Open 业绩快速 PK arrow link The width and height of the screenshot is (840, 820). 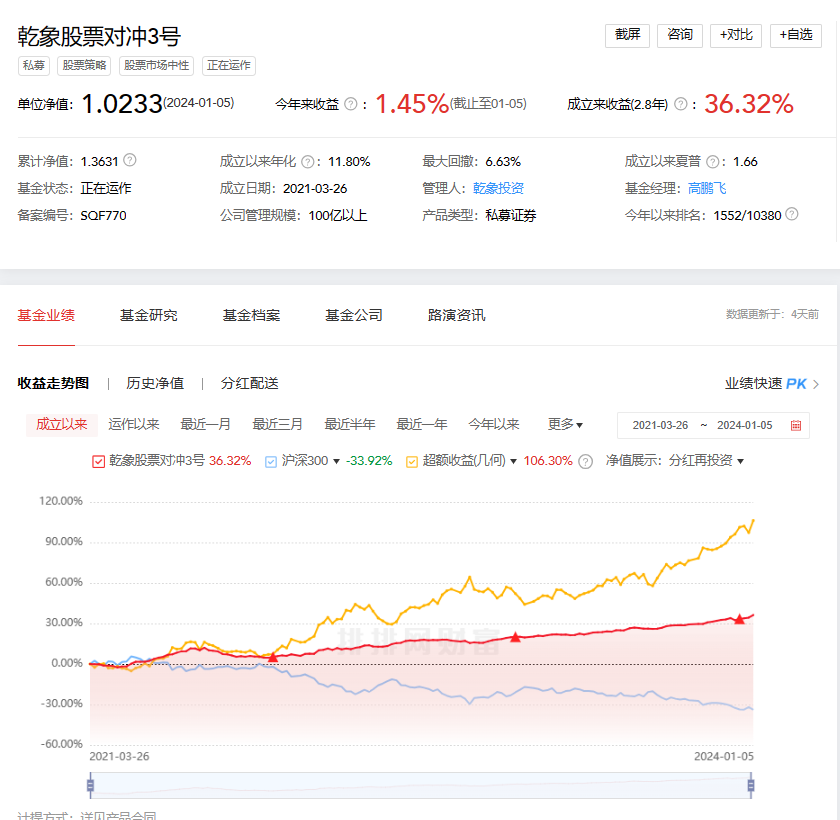click(772, 384)
